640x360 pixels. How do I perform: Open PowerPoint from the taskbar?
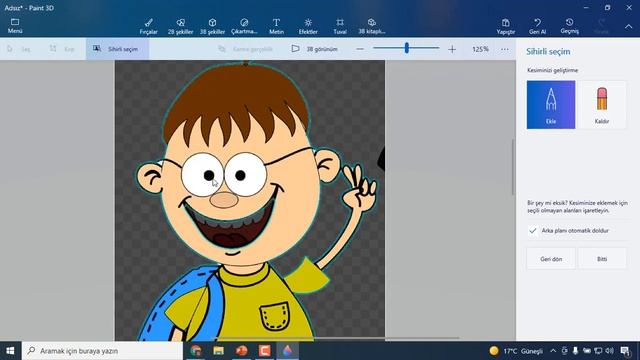(x=242, y=351)
